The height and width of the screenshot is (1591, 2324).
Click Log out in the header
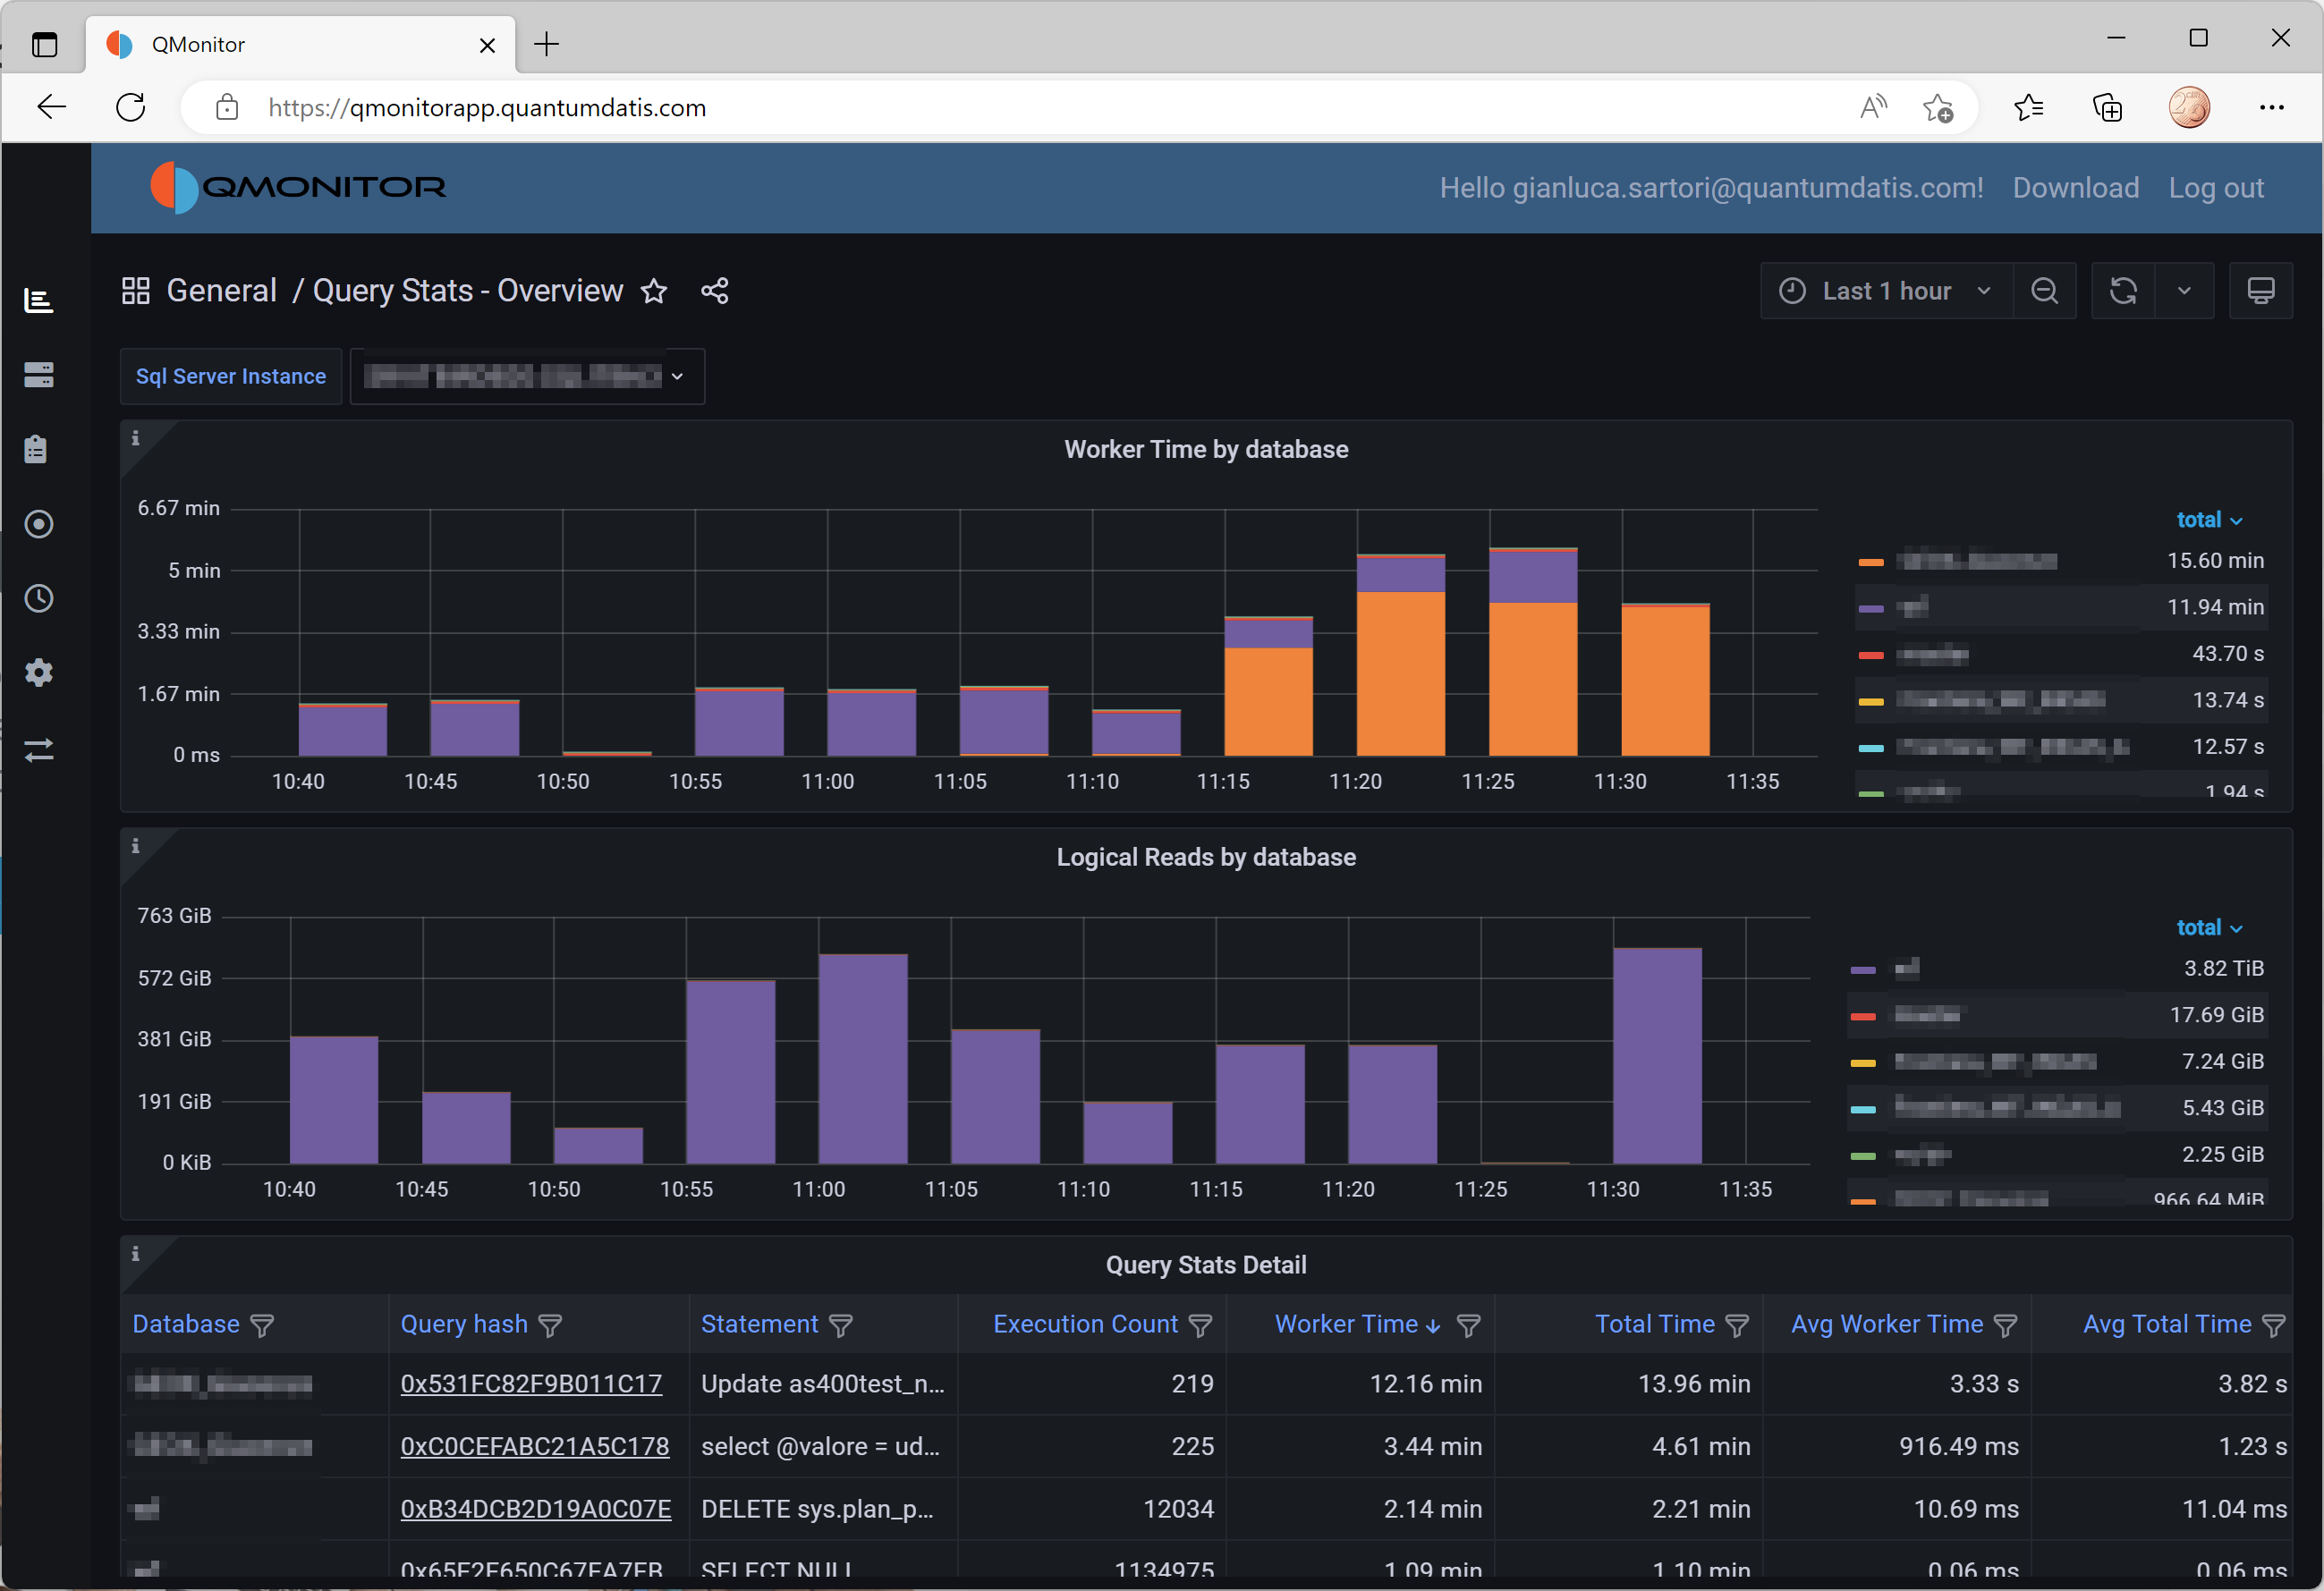pos(2215,188)
